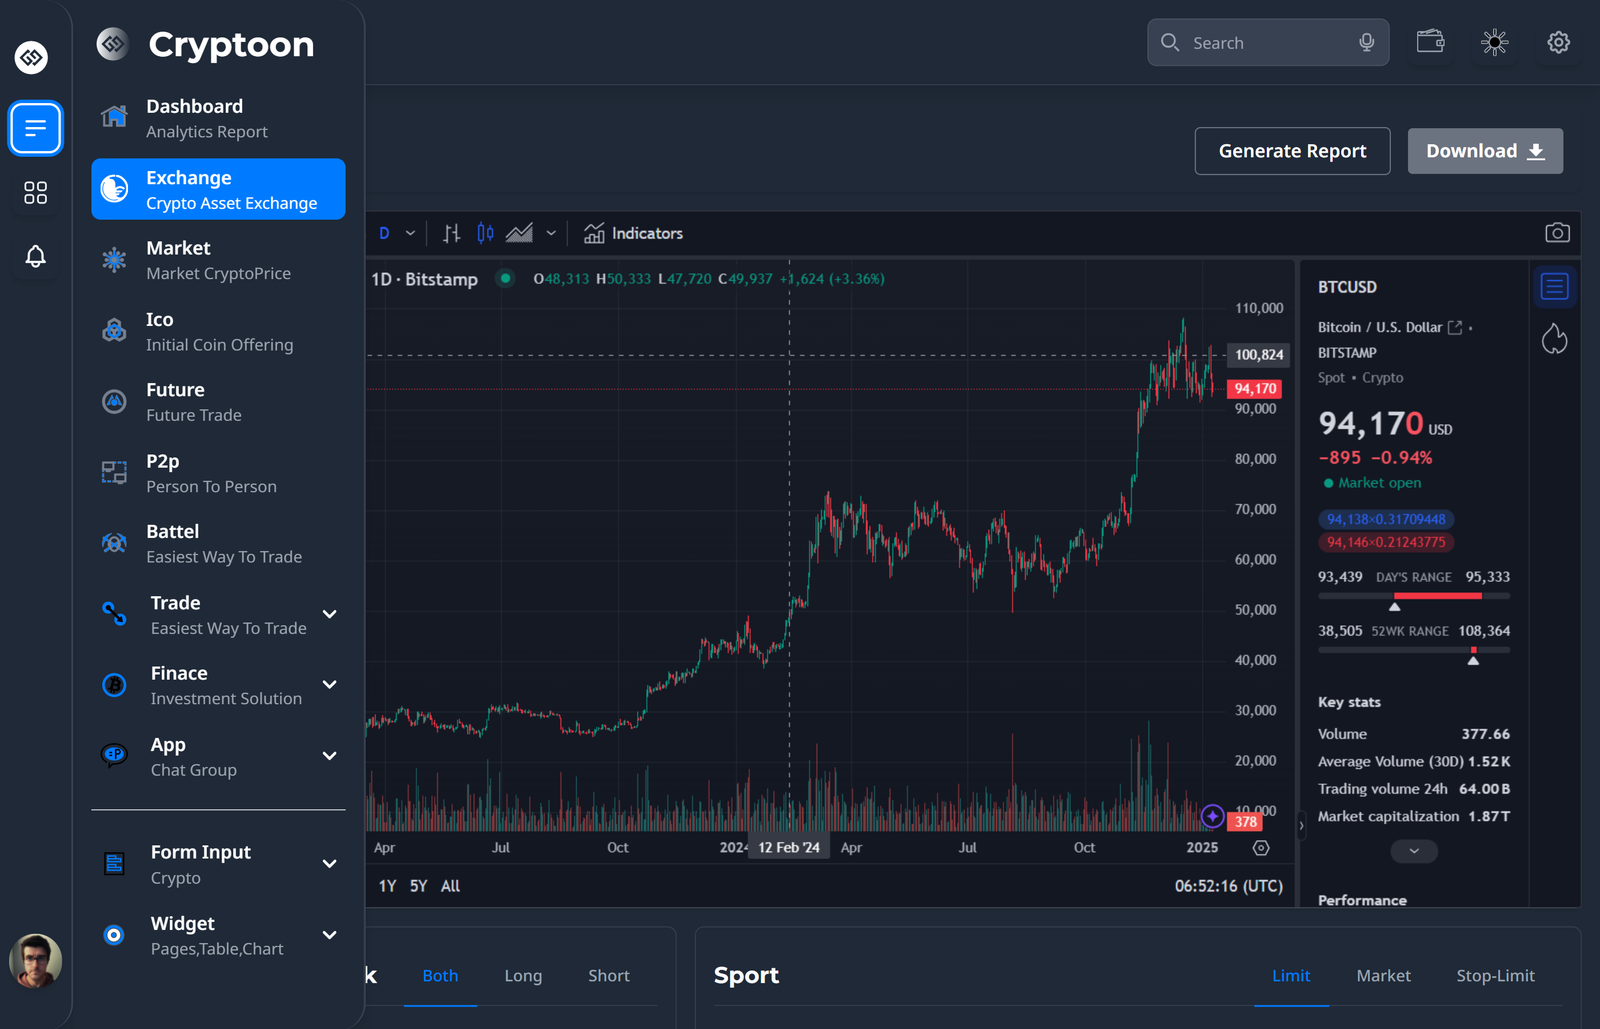The height and width of the screenshot is (1029, 1600).
Task: Take chart snapshot with camera icon
Action: click(1557, 233)
